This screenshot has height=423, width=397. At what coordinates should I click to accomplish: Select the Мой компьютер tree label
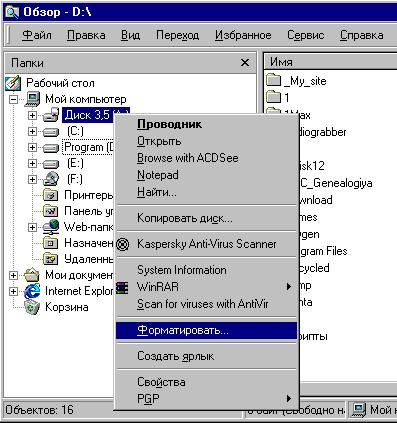point(86,99)
